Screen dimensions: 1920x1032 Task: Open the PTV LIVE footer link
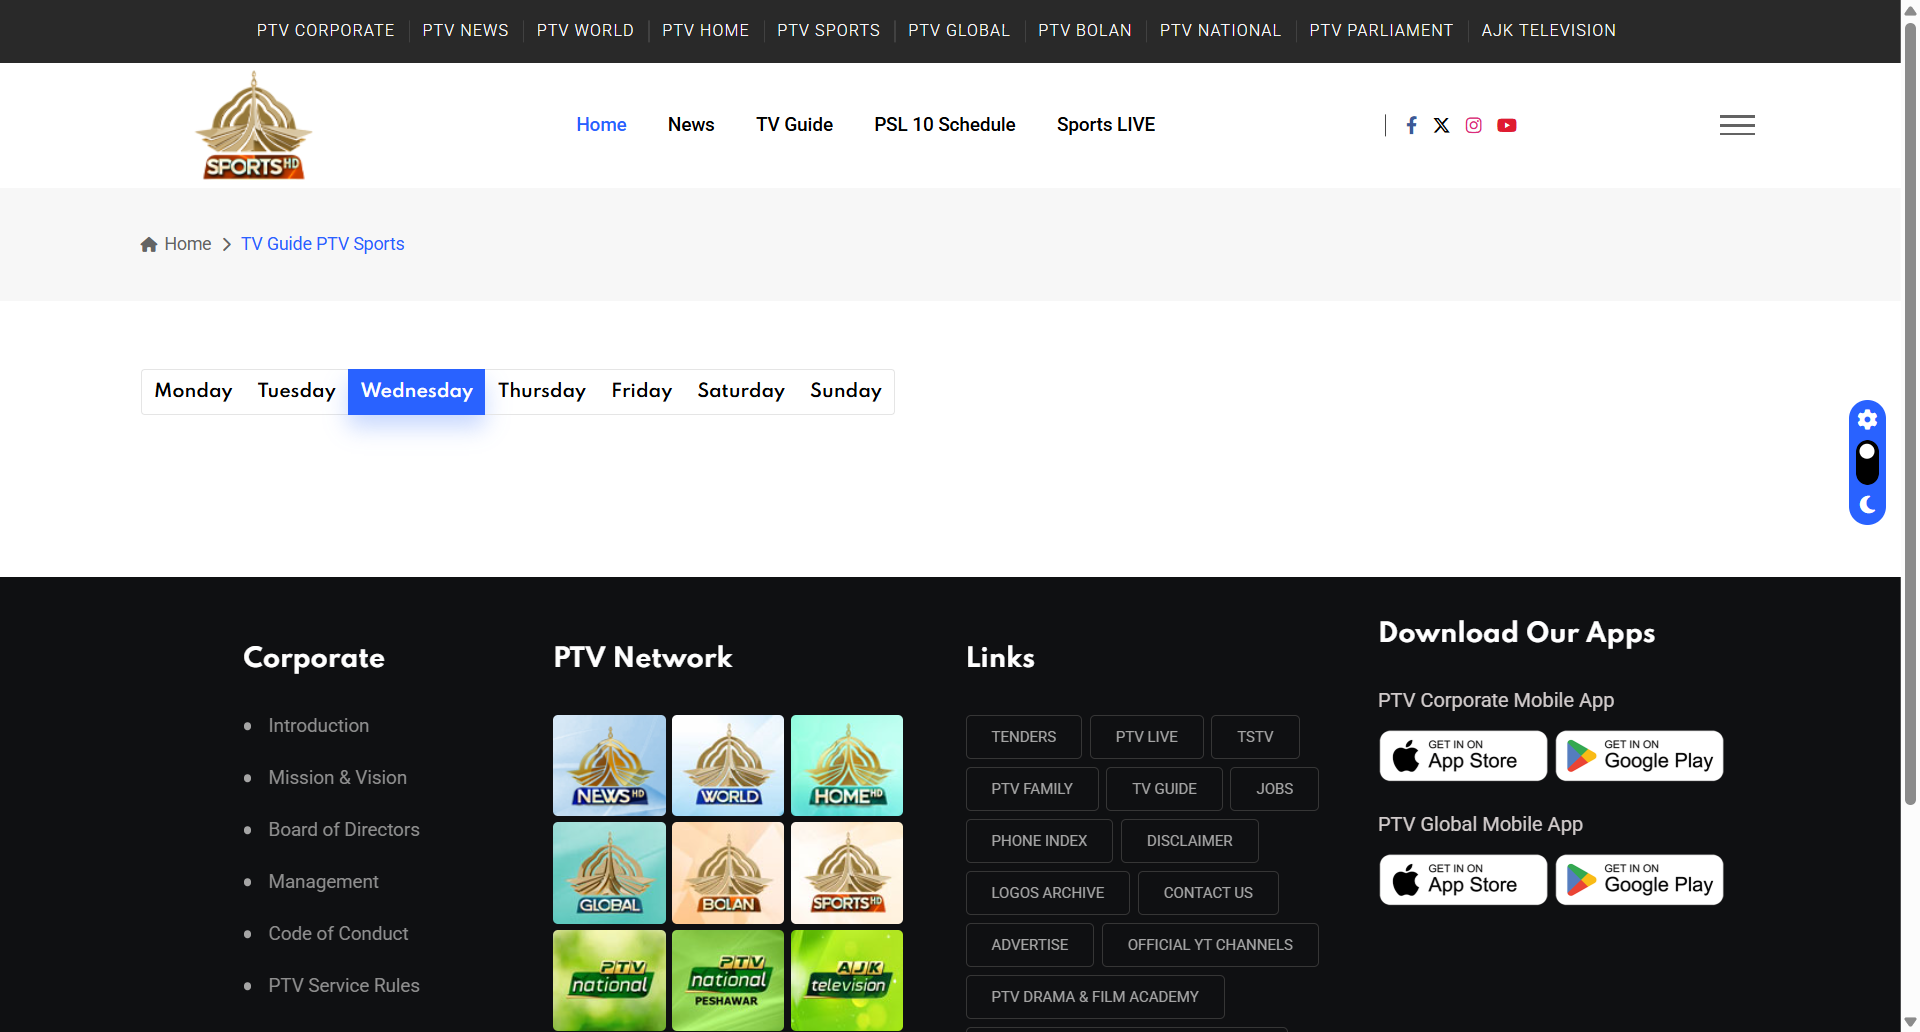coord(1146,737)
